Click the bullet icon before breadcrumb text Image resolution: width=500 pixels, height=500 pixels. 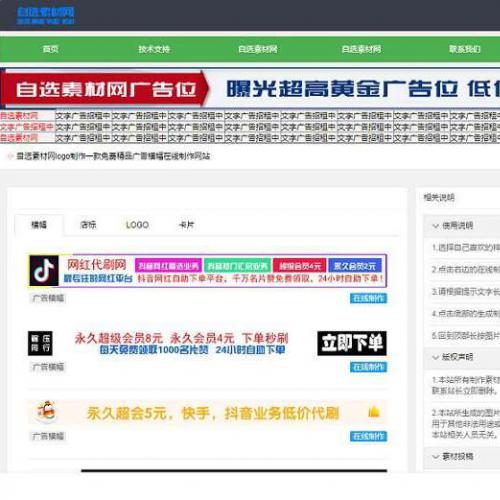[10, 156]
